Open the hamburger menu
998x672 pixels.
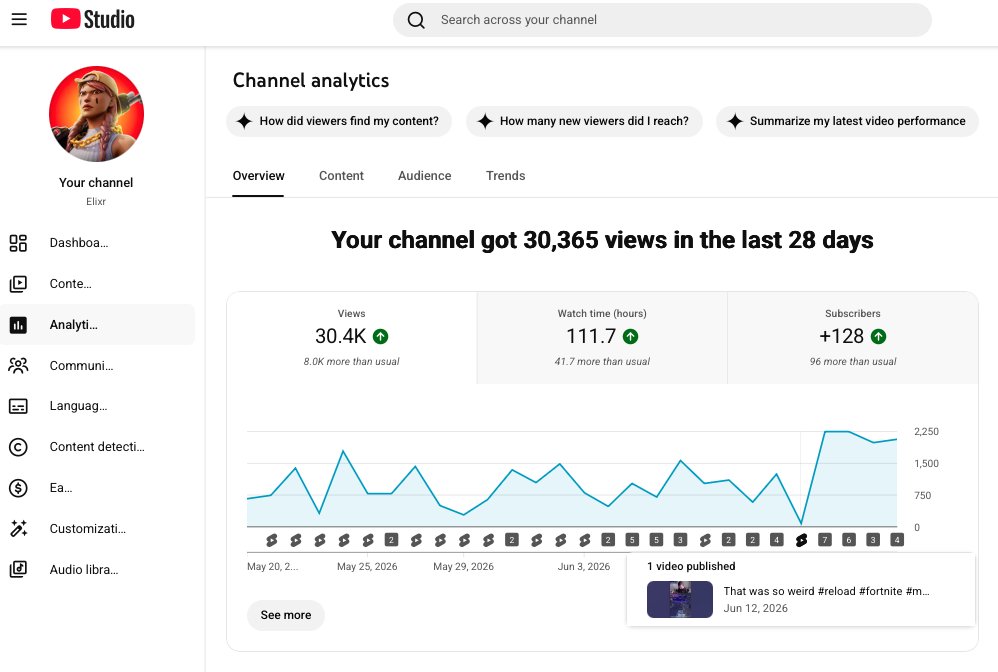coord(19,20)
